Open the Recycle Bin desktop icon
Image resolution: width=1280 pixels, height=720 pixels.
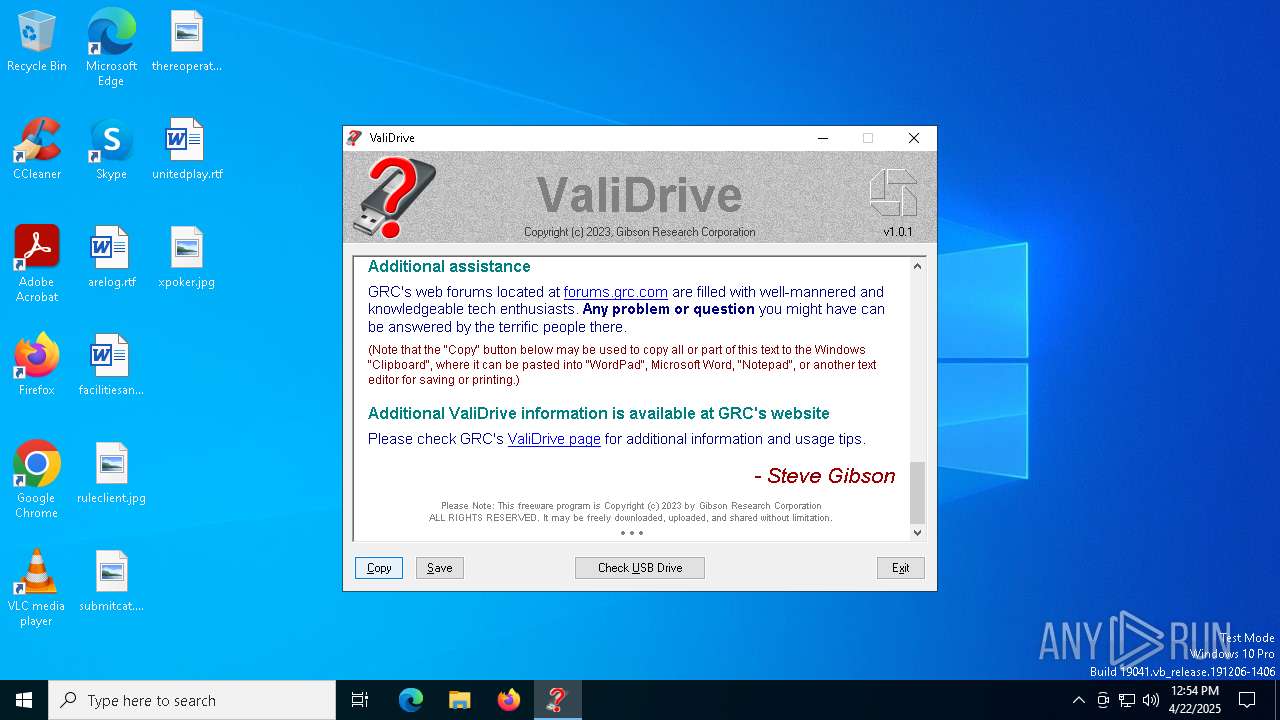click(x=37, y=42)
